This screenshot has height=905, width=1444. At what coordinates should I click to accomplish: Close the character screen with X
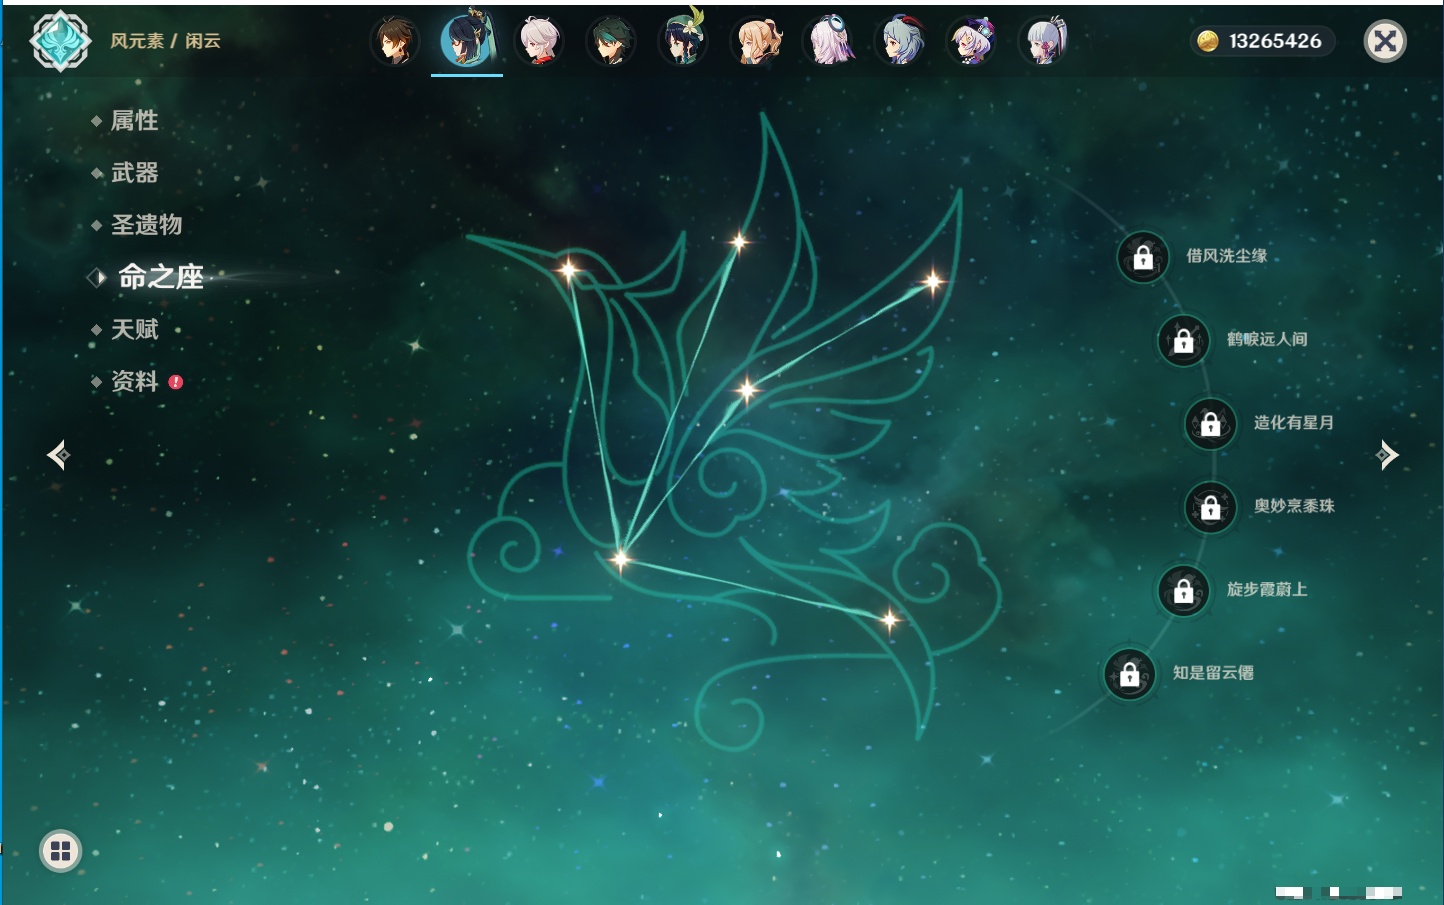[x=1385, y=41]
